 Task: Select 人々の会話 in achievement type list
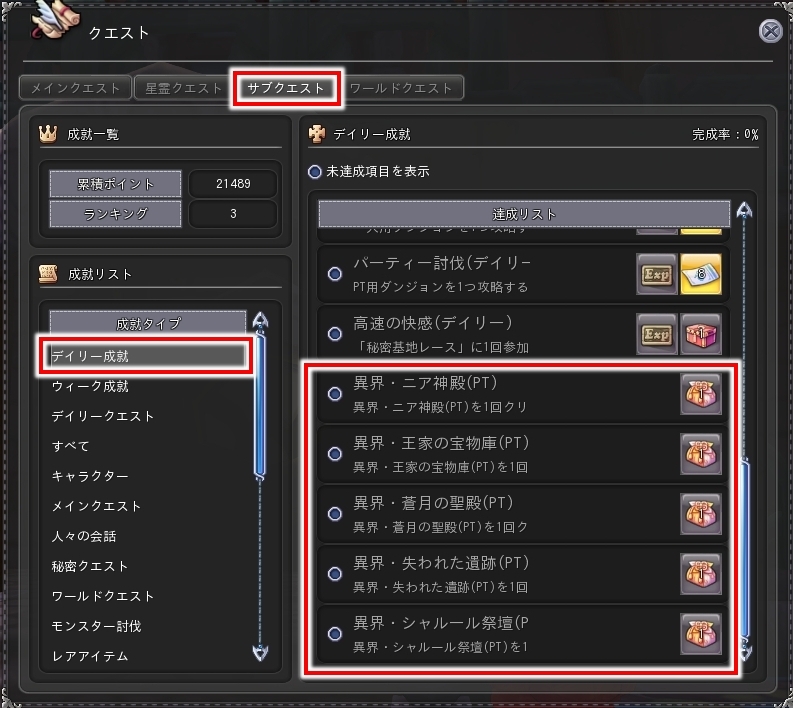coord(147,536)
